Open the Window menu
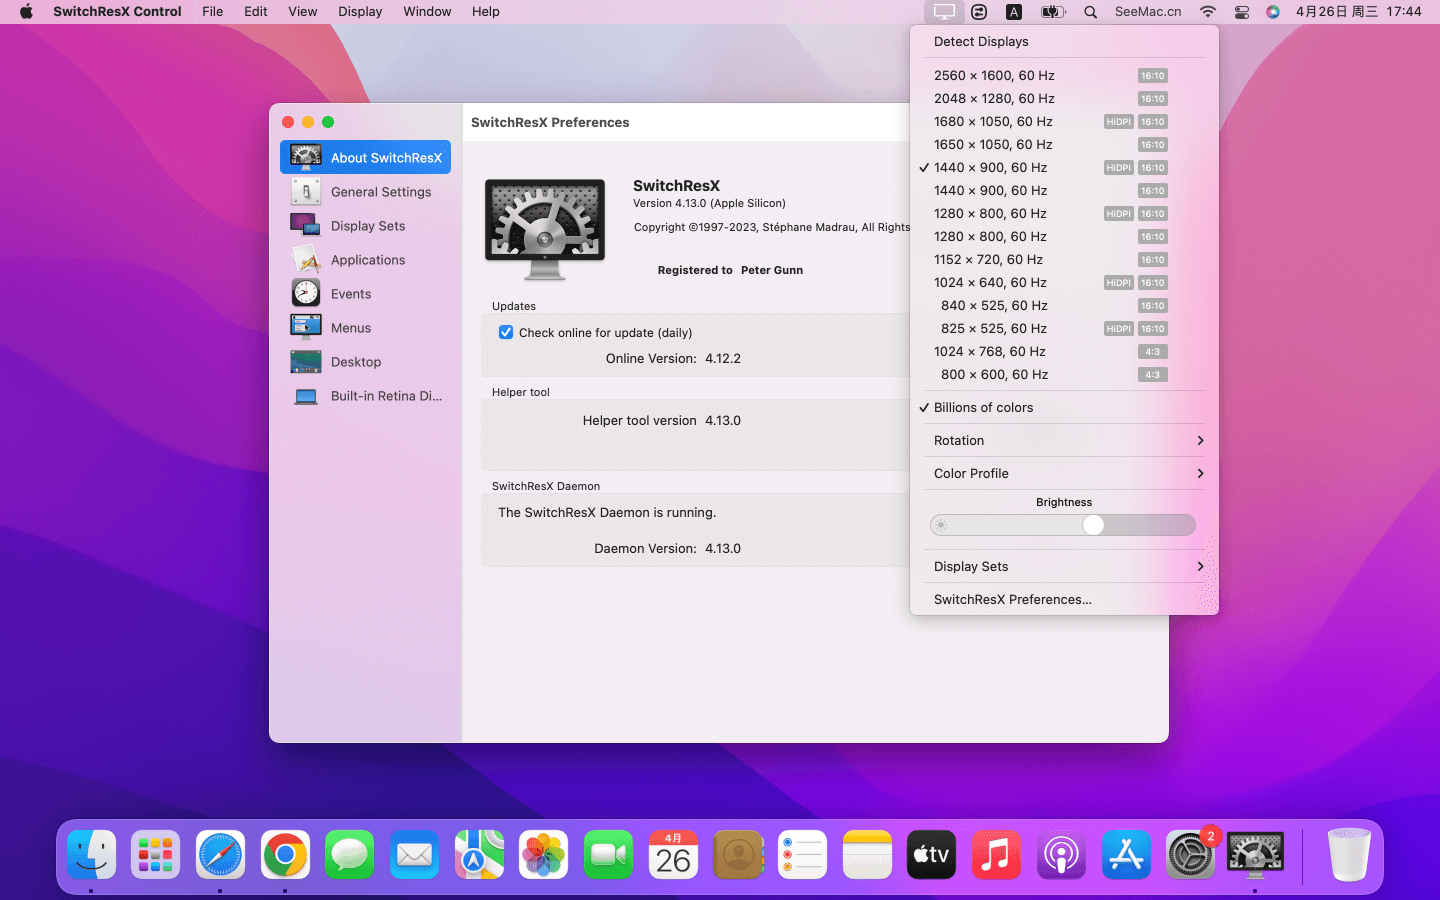 pyautogui.click(x=427, y=12)
